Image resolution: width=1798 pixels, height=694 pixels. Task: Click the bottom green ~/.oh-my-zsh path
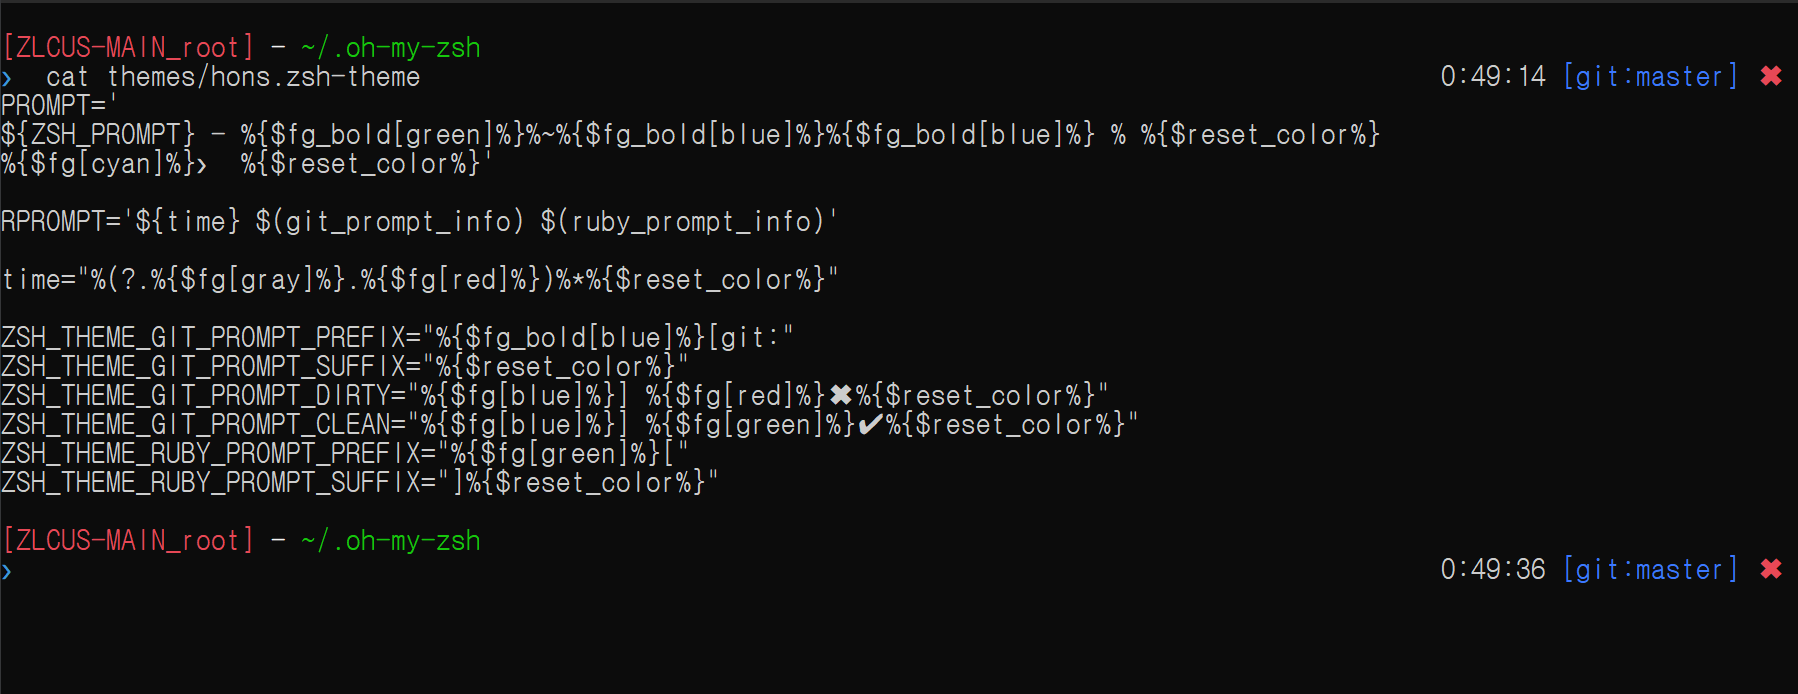click(391, 541)
